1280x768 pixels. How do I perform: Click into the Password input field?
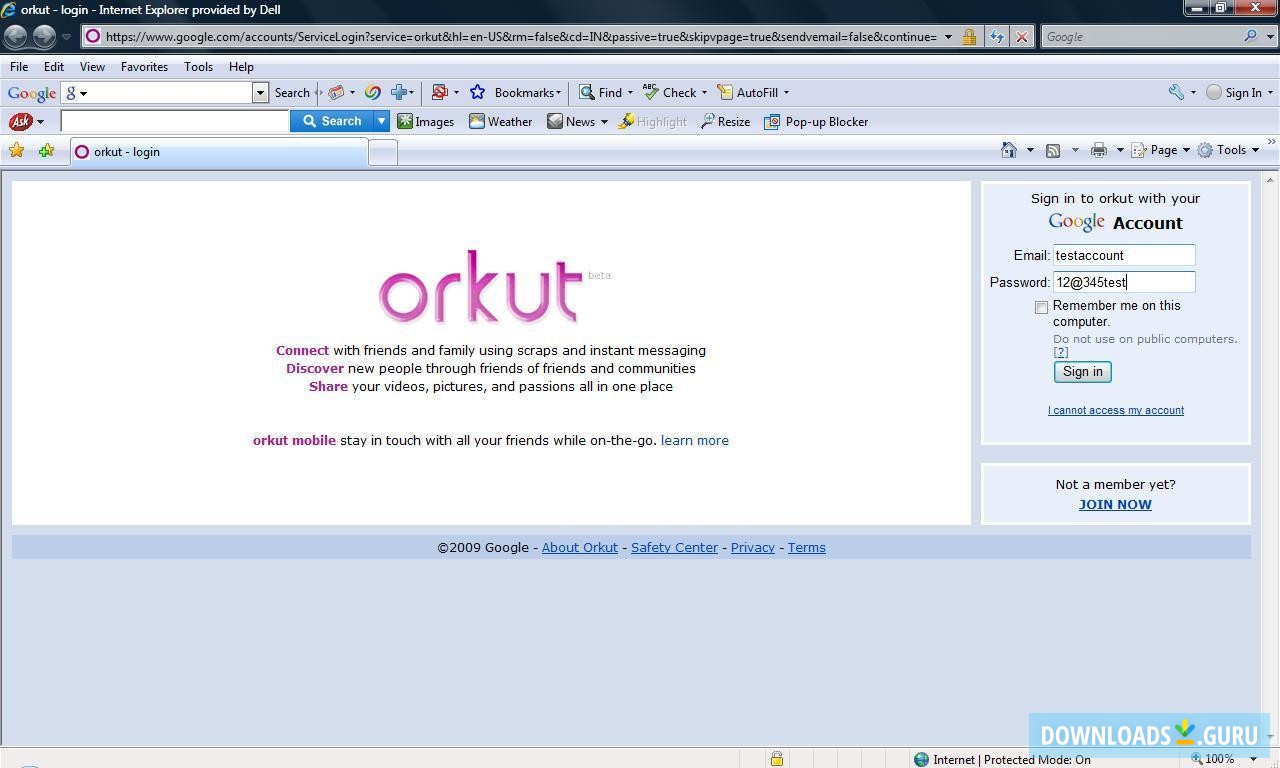(1124, 282)
